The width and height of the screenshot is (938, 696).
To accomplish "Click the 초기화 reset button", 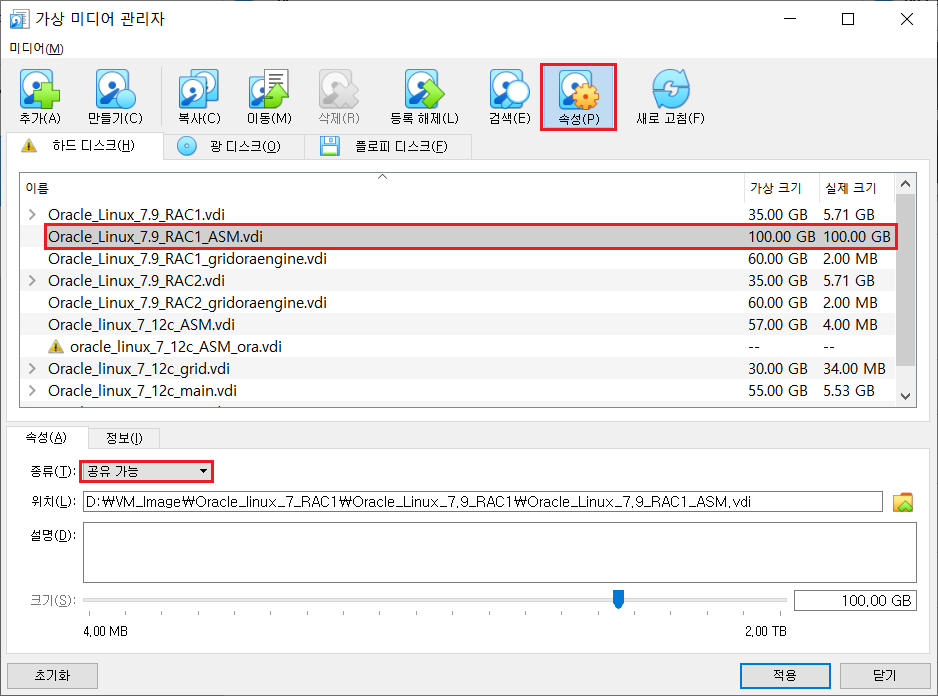I will coord(53,676).
